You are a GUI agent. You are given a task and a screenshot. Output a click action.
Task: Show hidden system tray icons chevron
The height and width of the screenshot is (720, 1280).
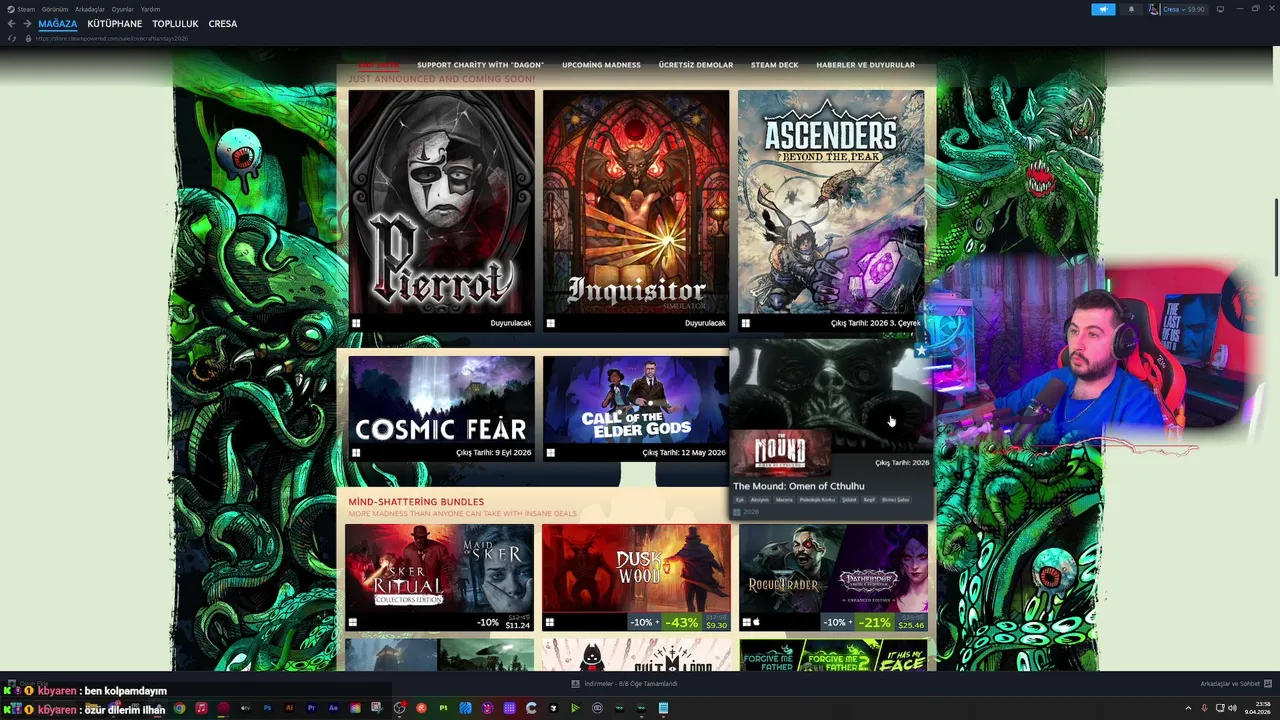pyautogui.click(x=1188, y=708)
